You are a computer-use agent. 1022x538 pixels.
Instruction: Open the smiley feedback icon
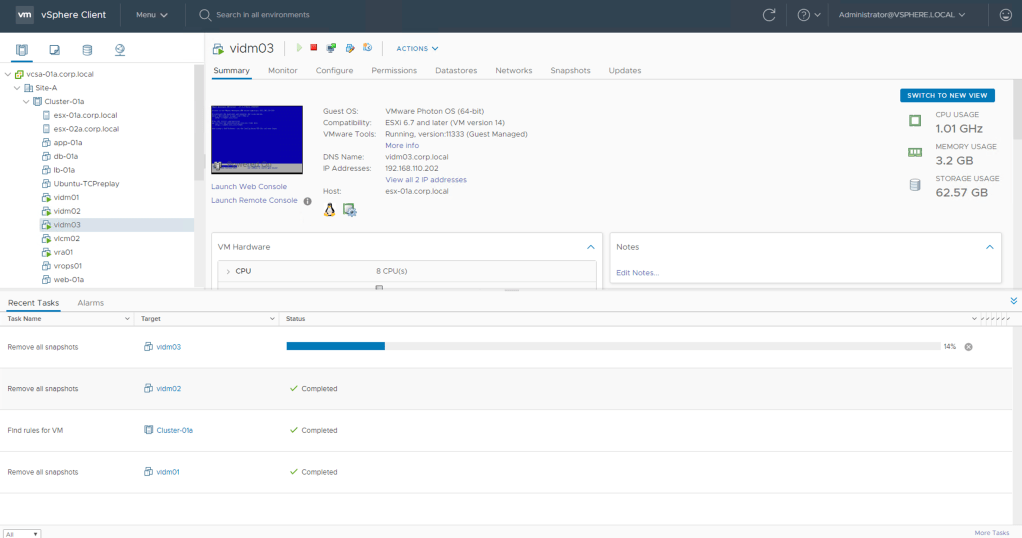pyautogui.click(x=1005, y=15)
